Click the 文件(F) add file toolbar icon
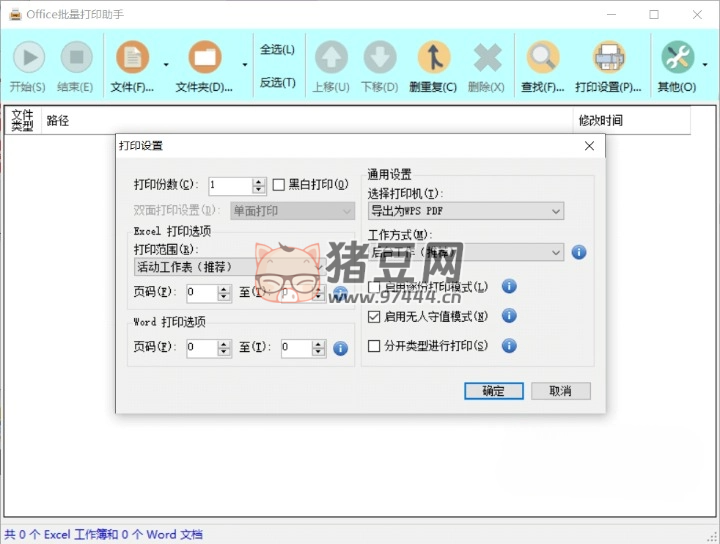Image resolution: width=720 pixels, height=544 pixels. point(132,57)
